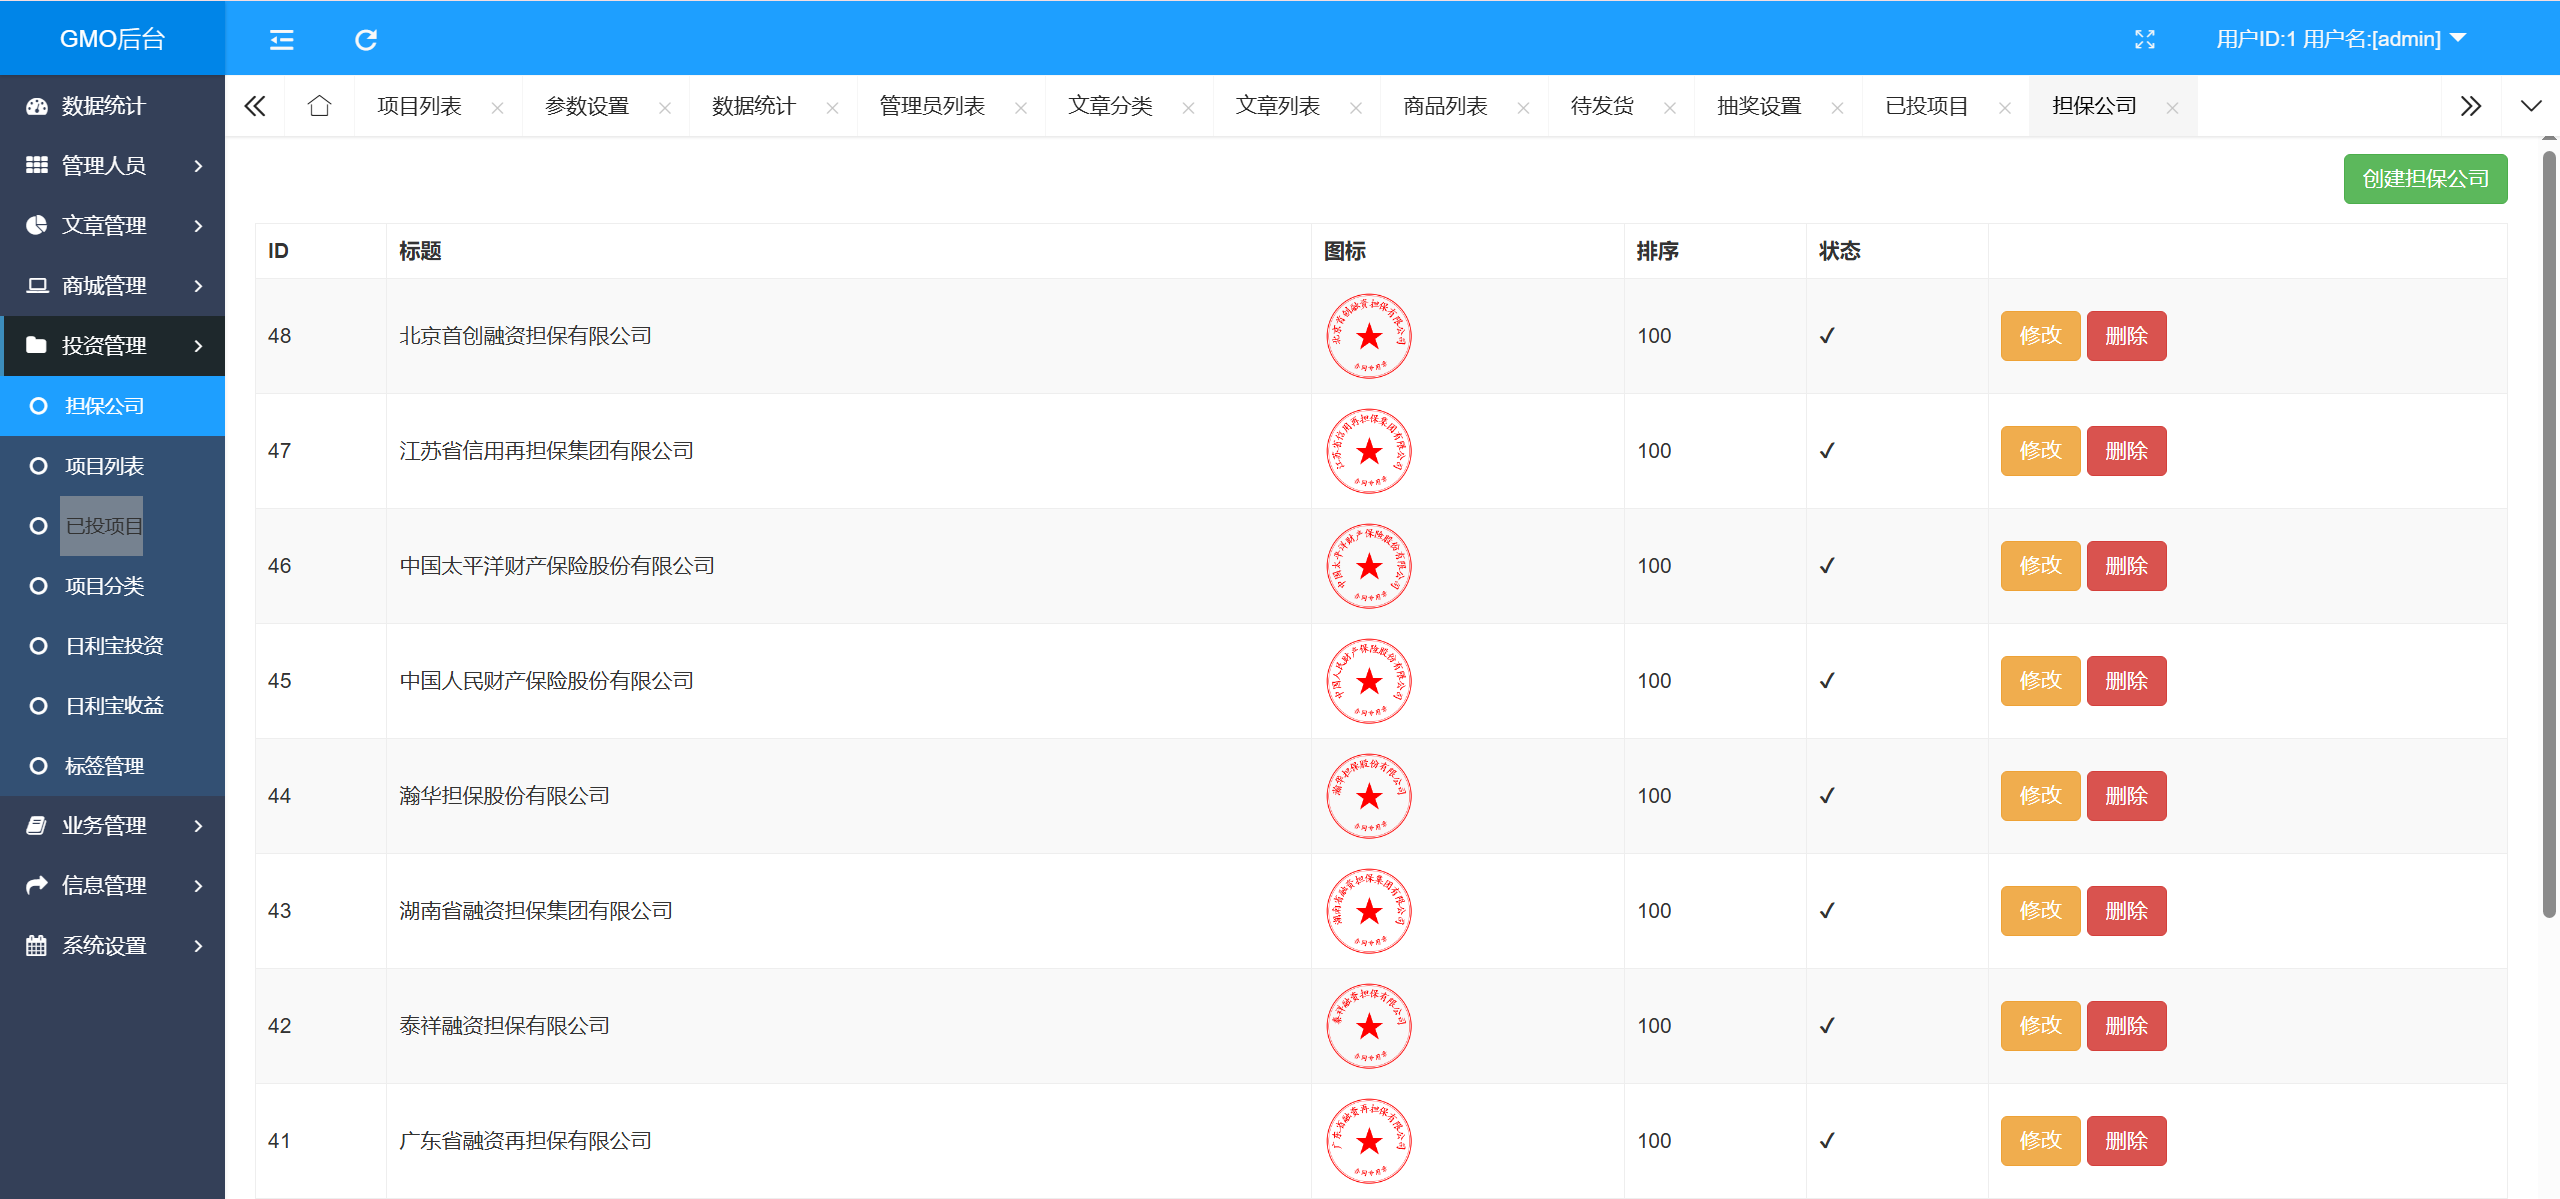Viewport: 2560px width, 1199px height.
Task: Click 删除 for 瀚华担保股份有限公司
Action: [x=2126, y=796]
